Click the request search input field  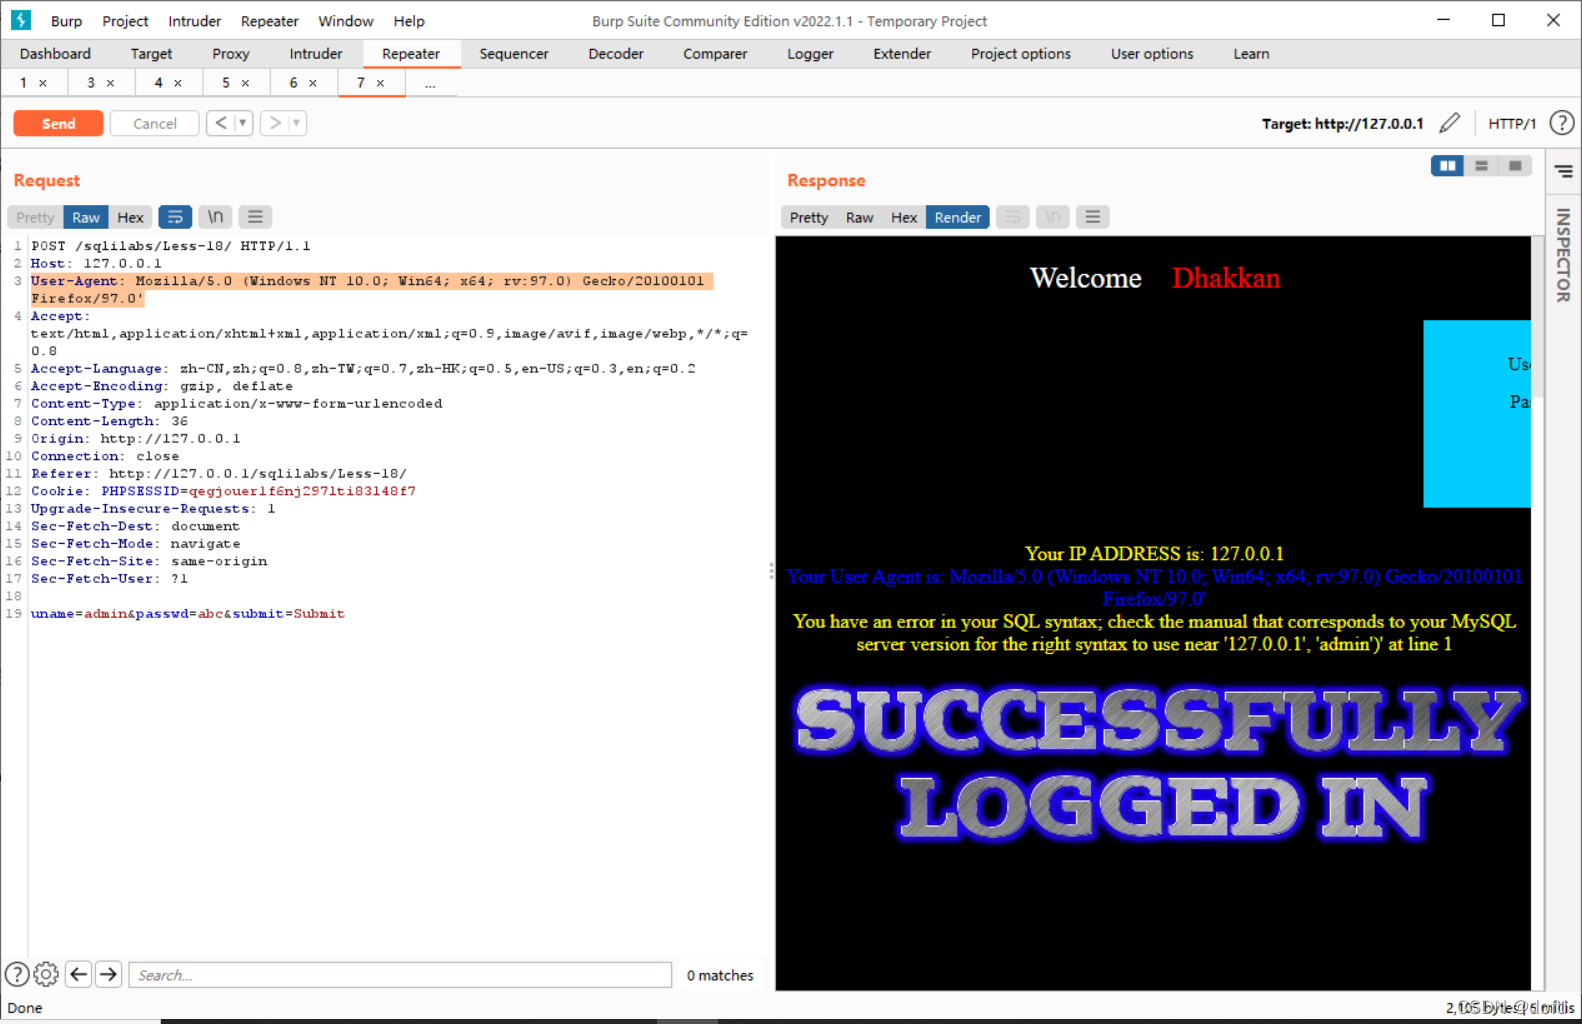click(x=400, y=975)
